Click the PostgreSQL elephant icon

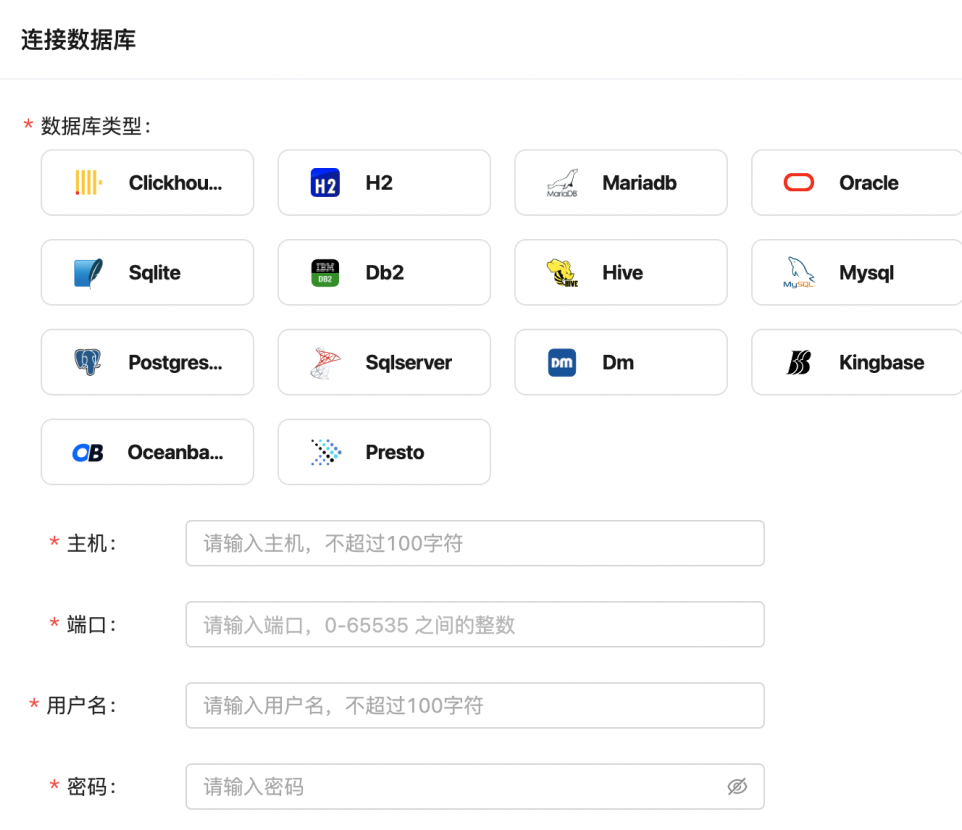(88, 363)
